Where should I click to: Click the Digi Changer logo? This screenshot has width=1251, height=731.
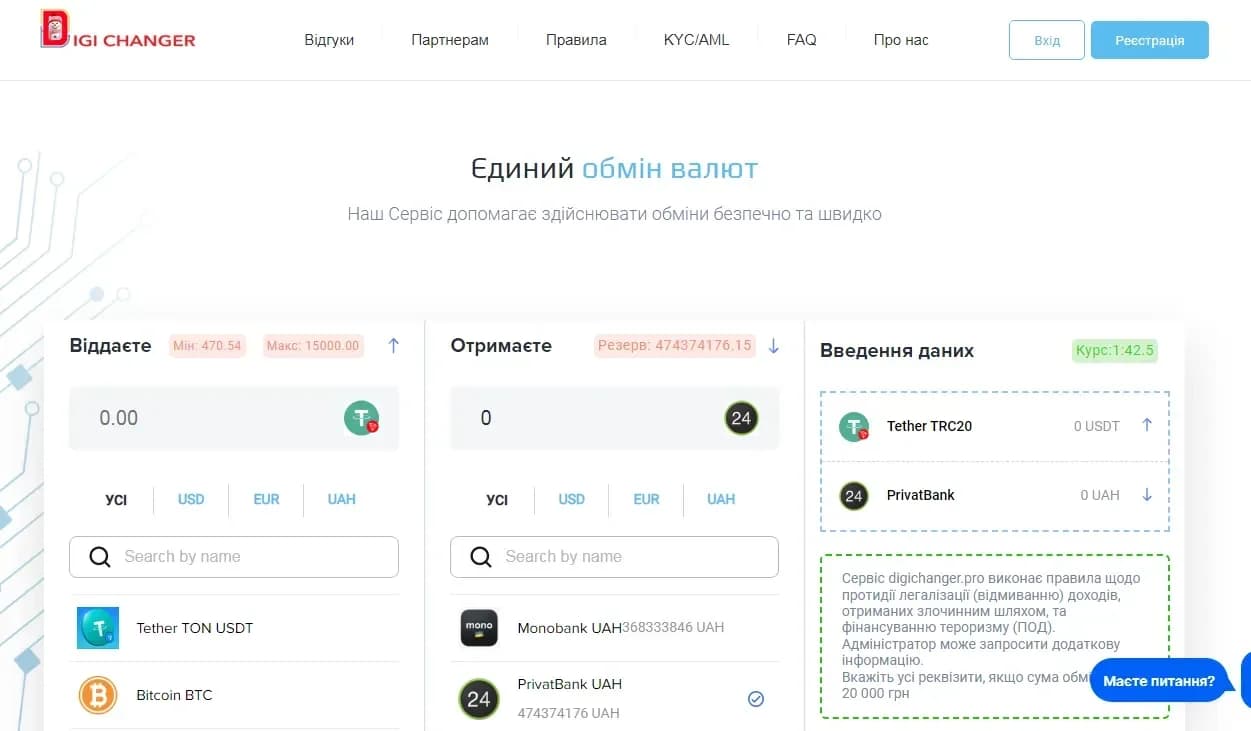point(118,31)
